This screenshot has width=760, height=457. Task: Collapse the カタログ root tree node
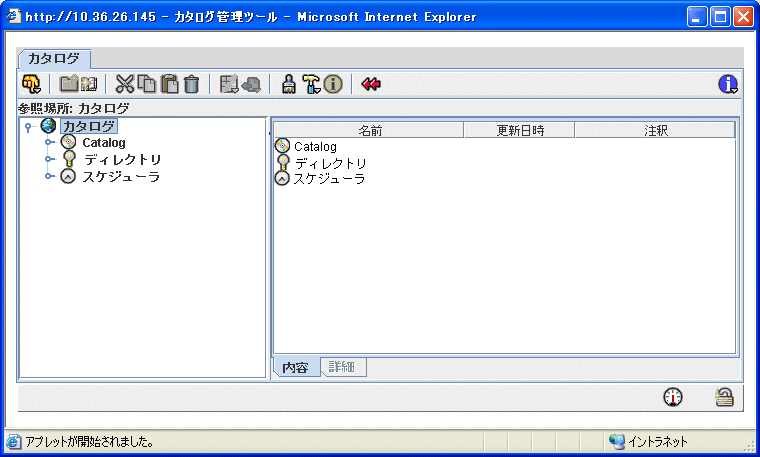click(x=29, y=127)
